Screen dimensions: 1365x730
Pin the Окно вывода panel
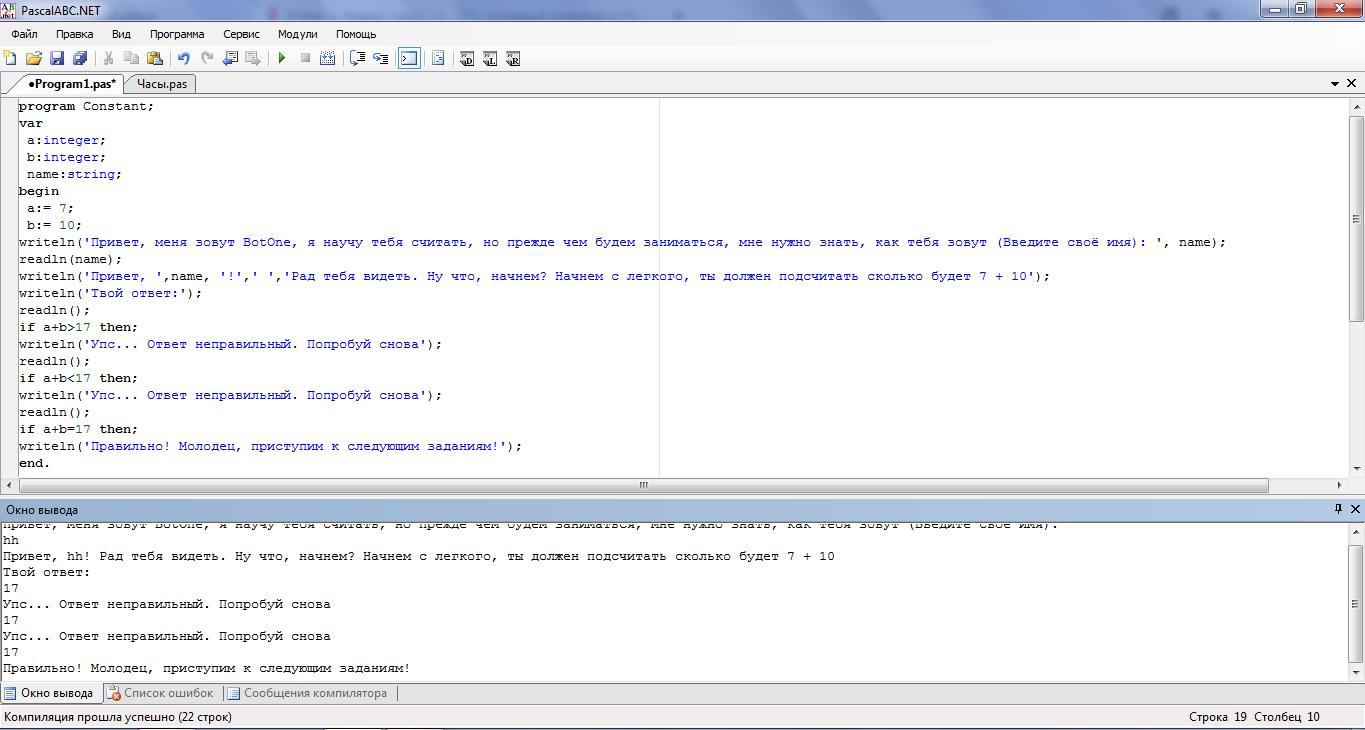point(1338,509)
